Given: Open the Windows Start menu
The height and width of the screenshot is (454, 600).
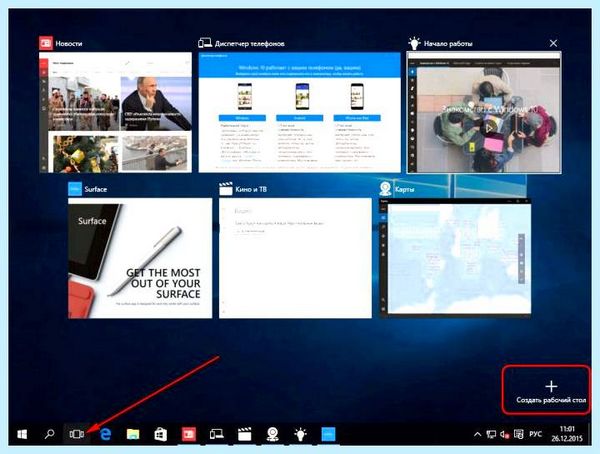Looking at the screenshot, I should coord(22,434).
